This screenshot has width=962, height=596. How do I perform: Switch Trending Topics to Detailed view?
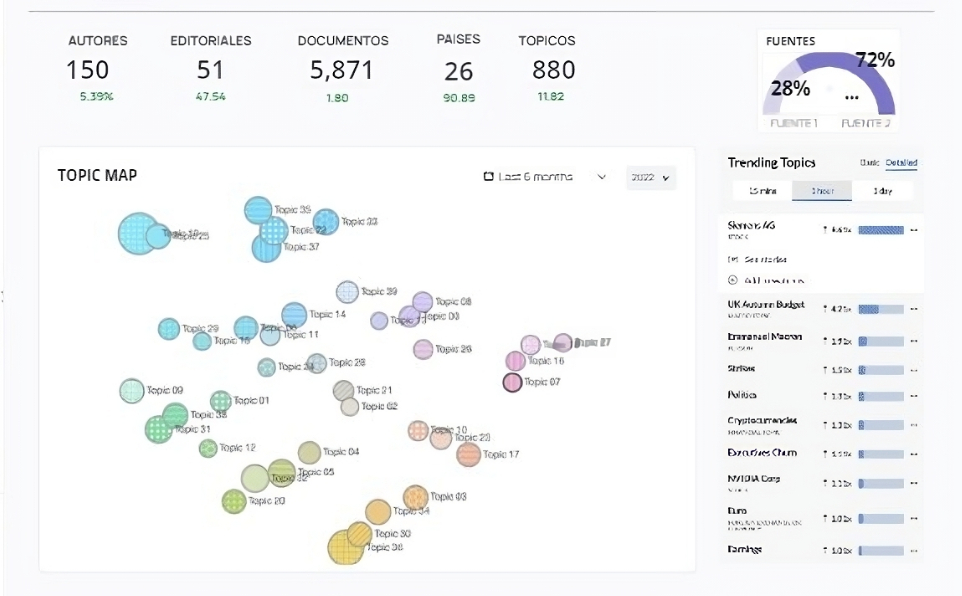[x=902, y=163]
